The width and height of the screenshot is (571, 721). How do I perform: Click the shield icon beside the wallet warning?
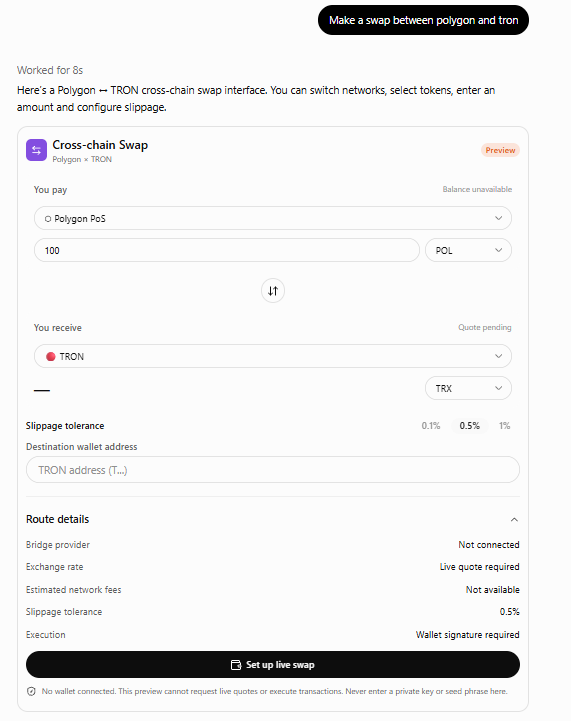tap(31, 691)
